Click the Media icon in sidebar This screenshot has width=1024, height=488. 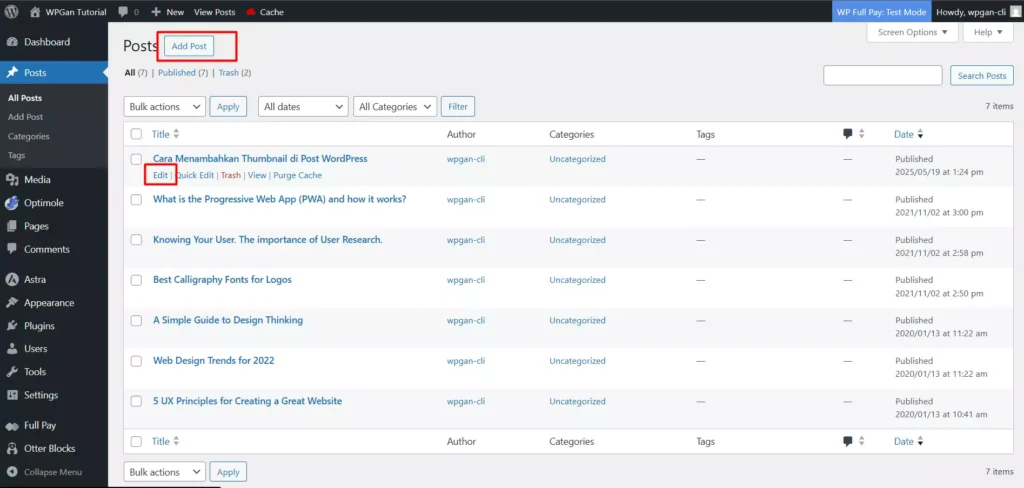click(12, 180)
